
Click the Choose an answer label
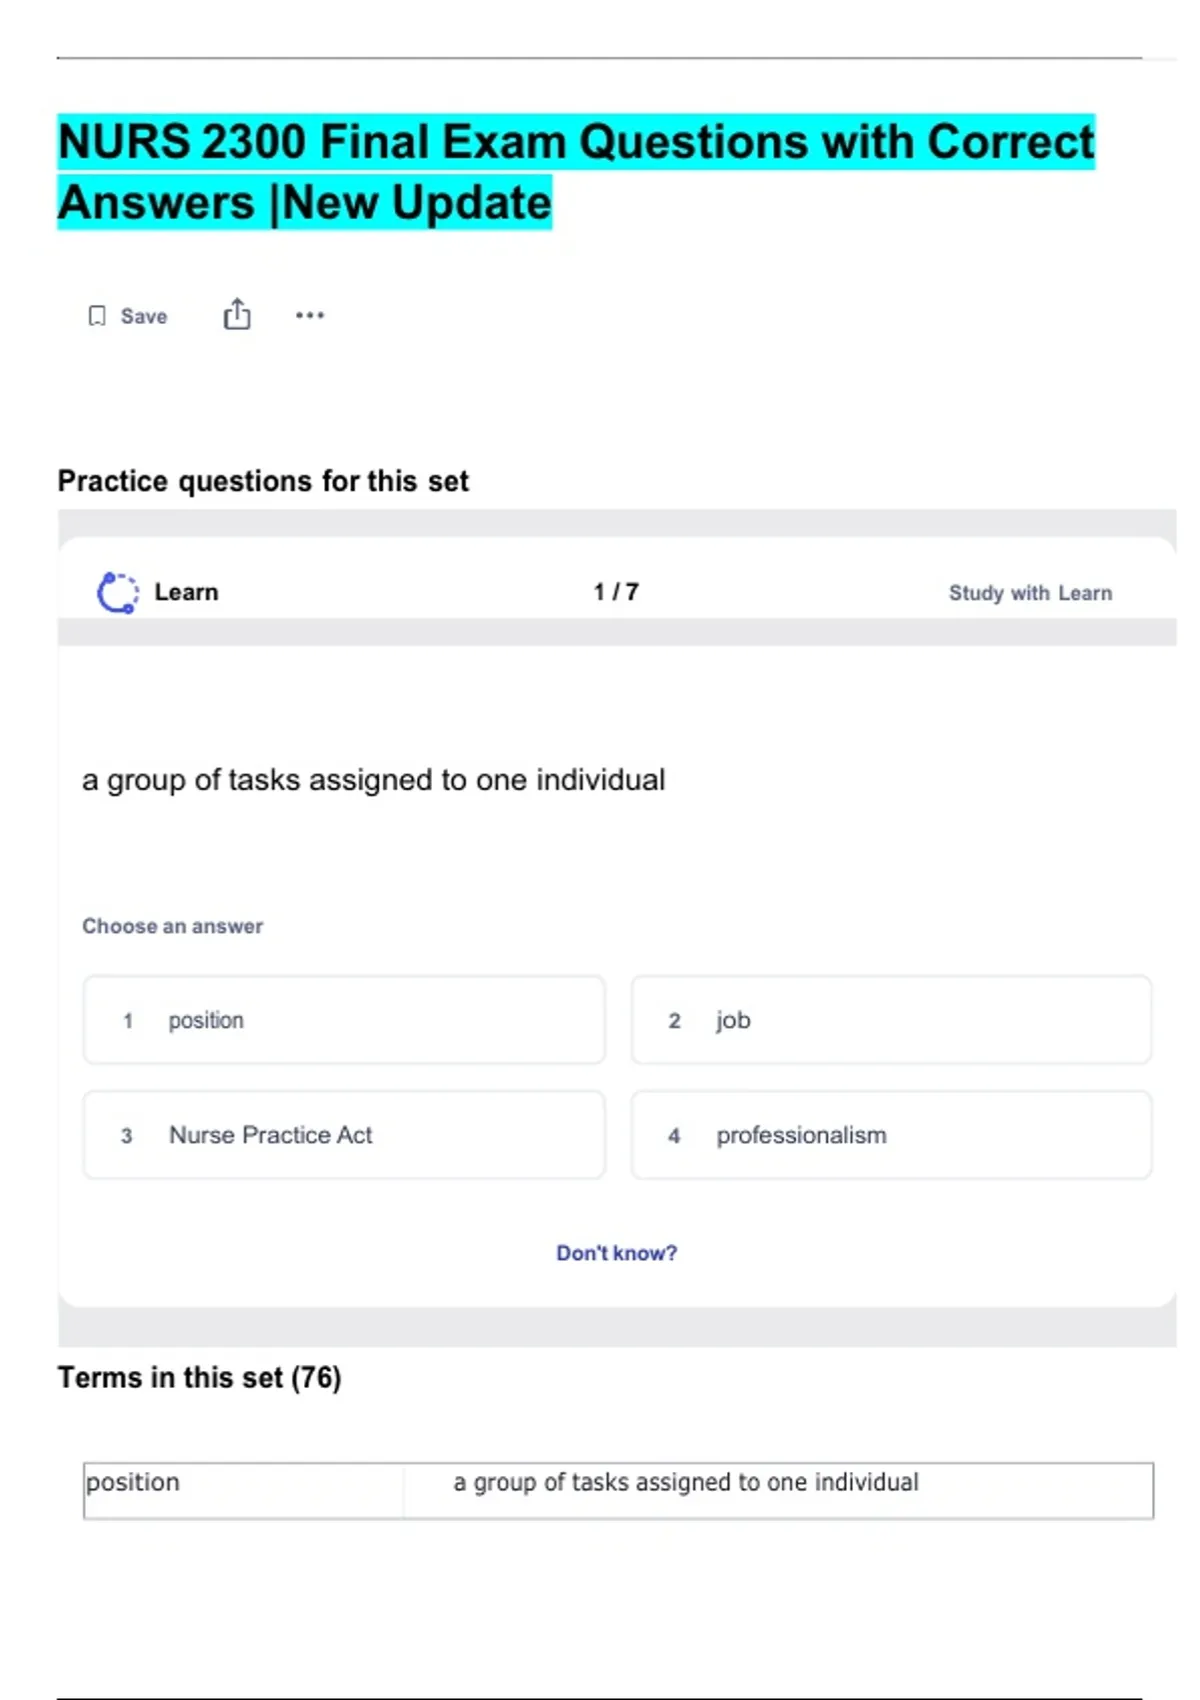tap(172, 926)
